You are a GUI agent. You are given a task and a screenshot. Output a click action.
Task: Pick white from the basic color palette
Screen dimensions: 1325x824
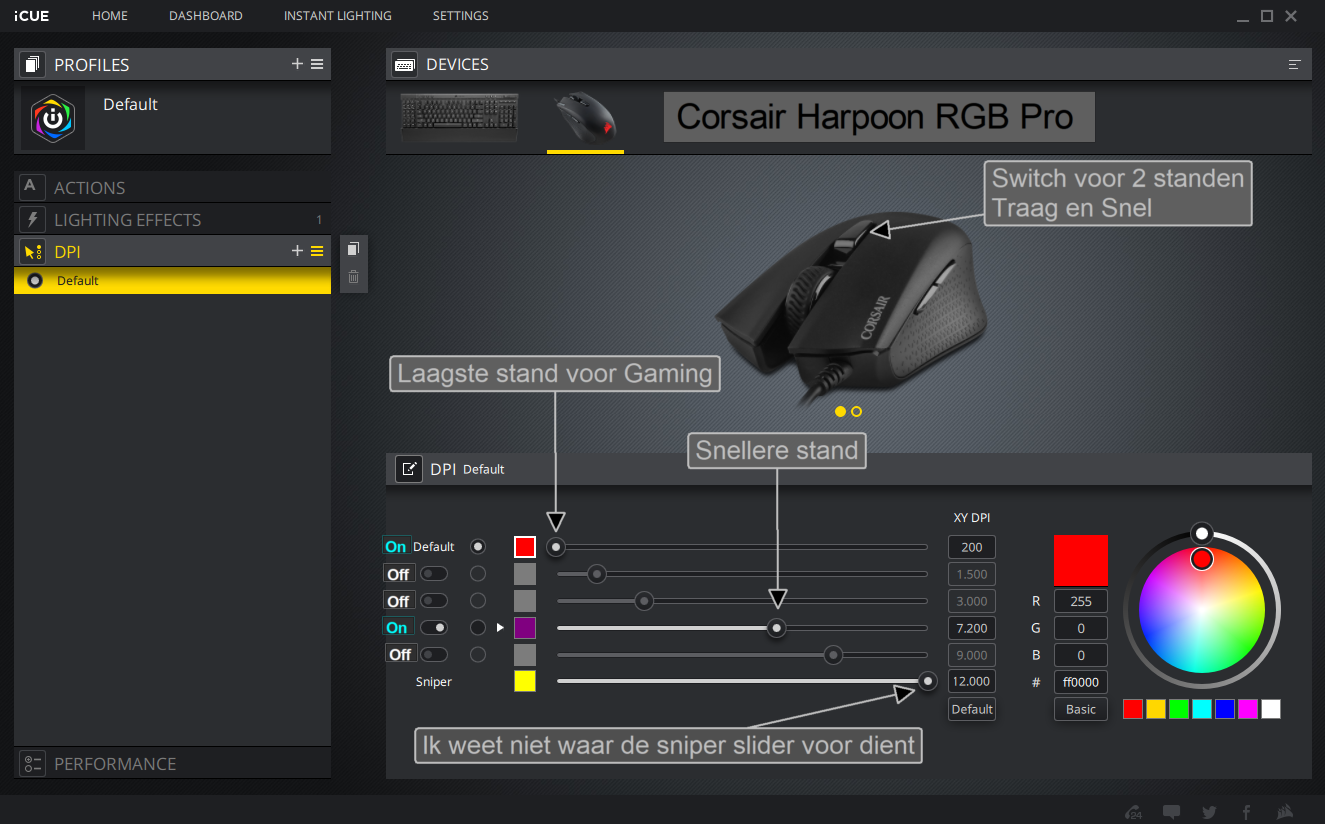click(1271, 709)
